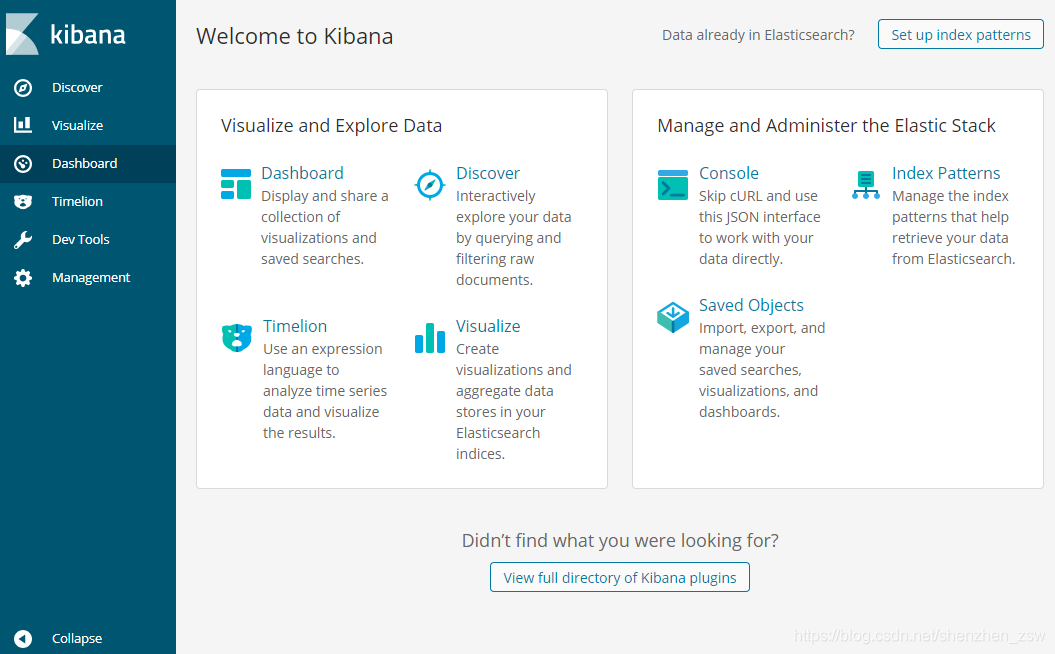Viewport: 1055px width, 654px height.
Task: Click the Management gear icon in the sidebar
Action: (23, 277)
